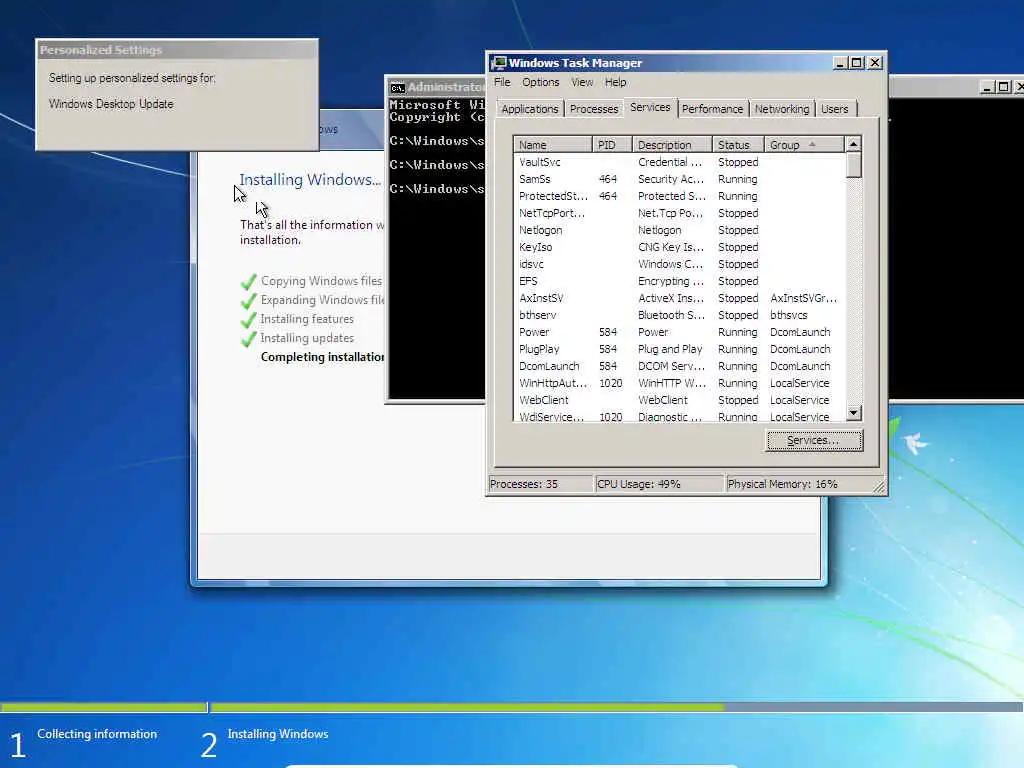Switch to the Users tab
Screen dimensions: 1024x768
(x=835, y=109)
